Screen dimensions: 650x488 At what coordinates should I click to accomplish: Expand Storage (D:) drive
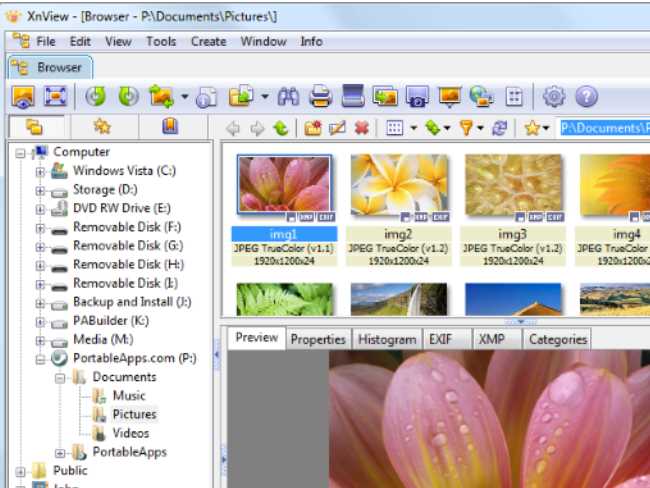40,191
